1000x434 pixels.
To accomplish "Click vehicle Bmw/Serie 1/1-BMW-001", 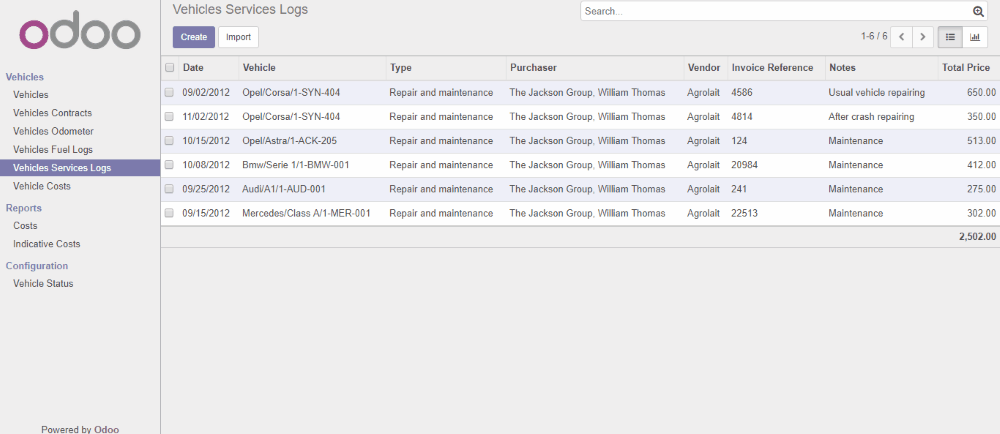I will point(295,165).
